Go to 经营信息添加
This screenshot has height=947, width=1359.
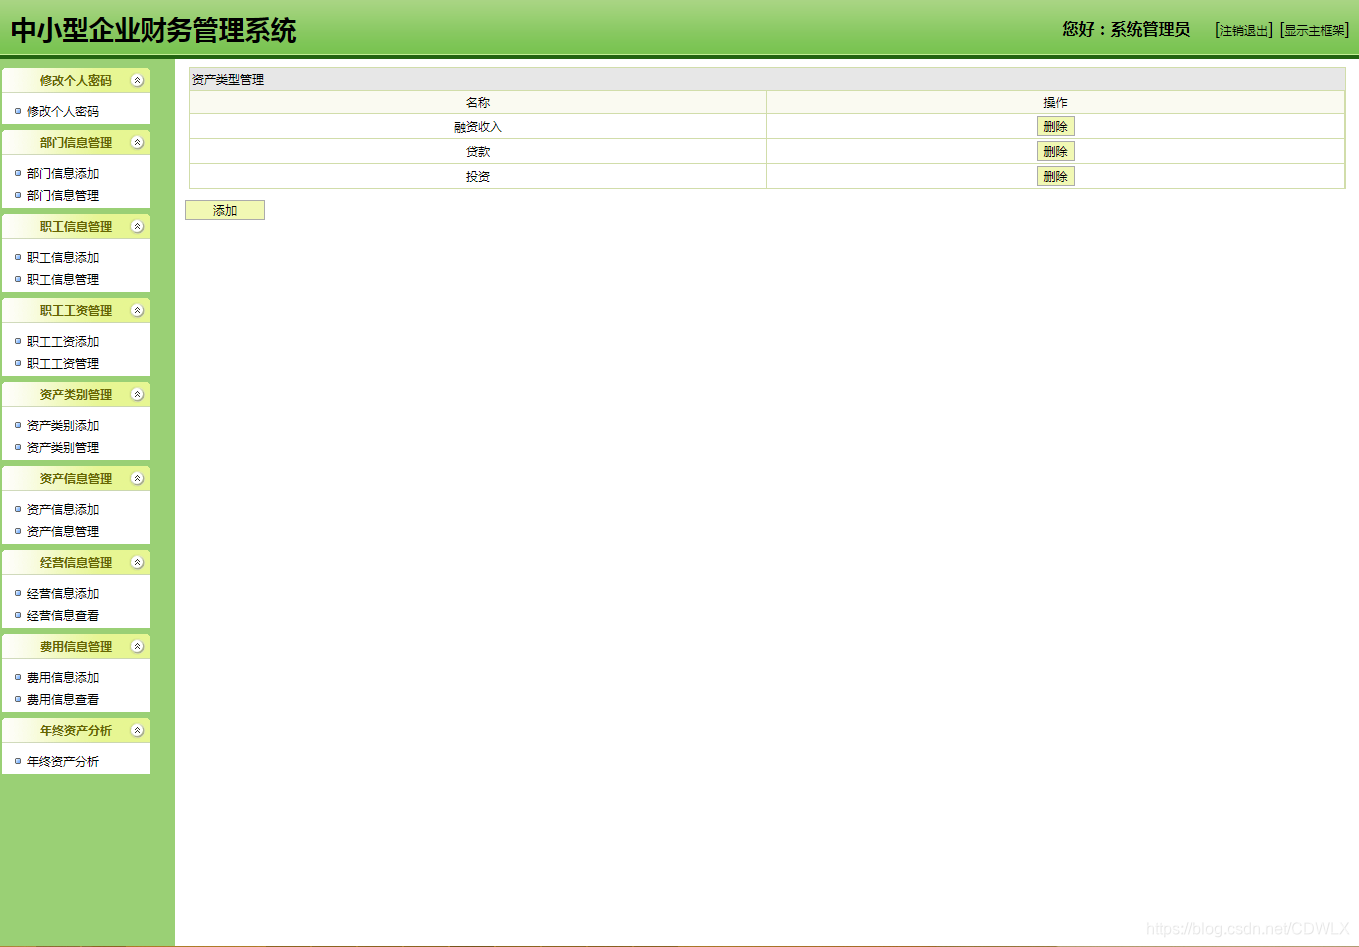click(63, 594)
